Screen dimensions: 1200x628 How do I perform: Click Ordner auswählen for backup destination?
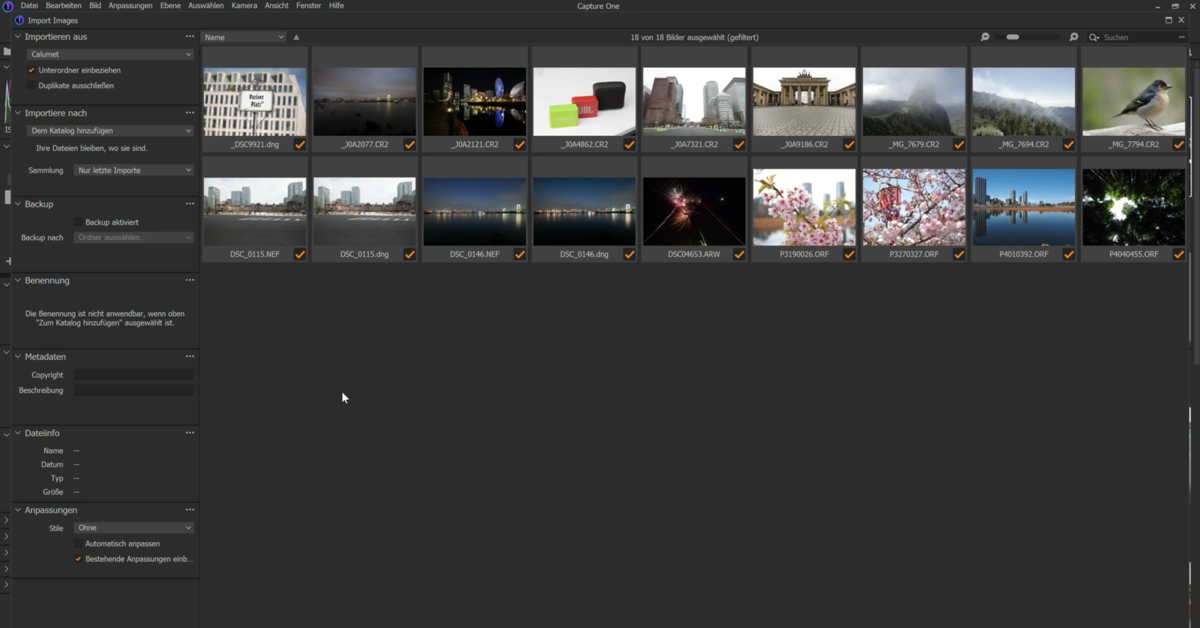click(133, 237)
